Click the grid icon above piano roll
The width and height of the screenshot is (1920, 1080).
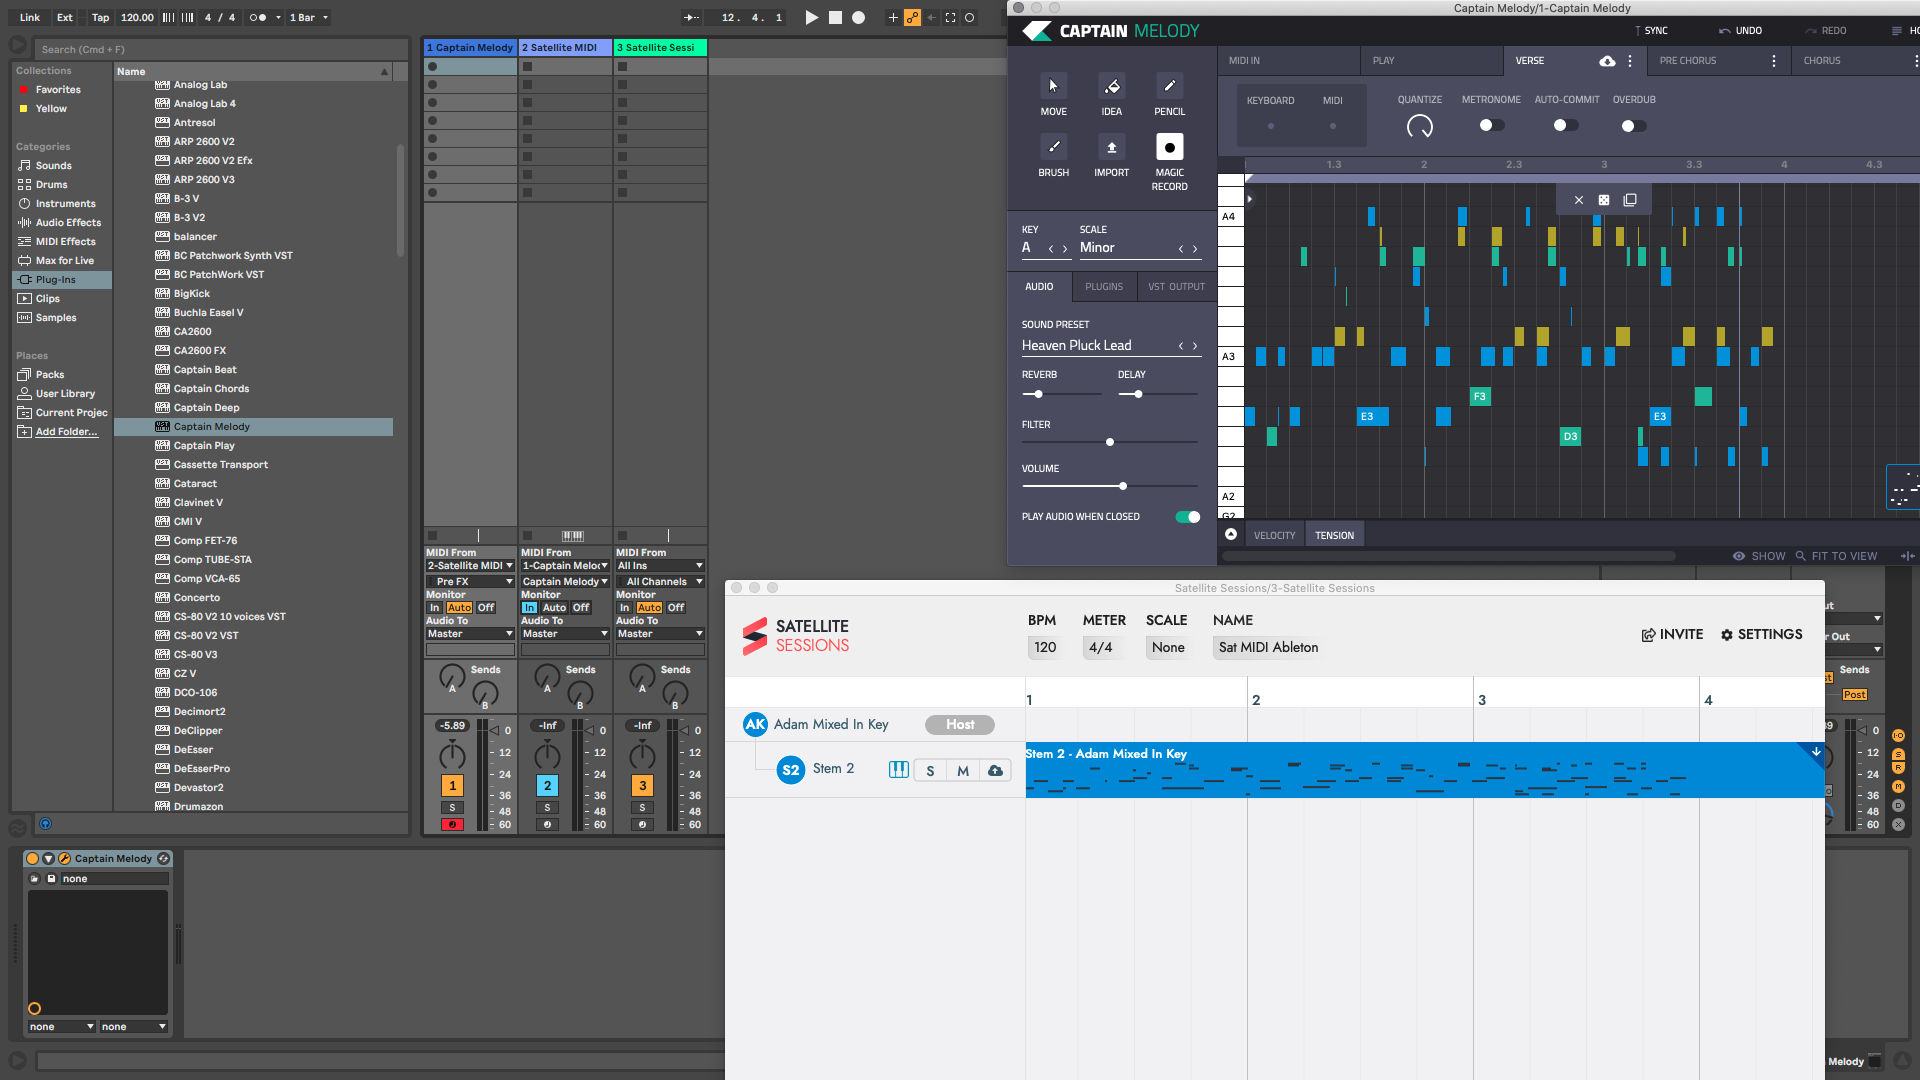click(1604, 200)
